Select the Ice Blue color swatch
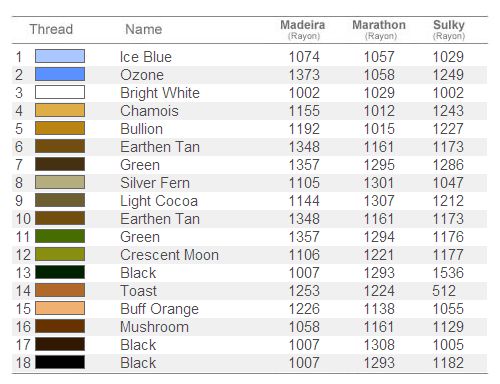 (x=60, y=56)
